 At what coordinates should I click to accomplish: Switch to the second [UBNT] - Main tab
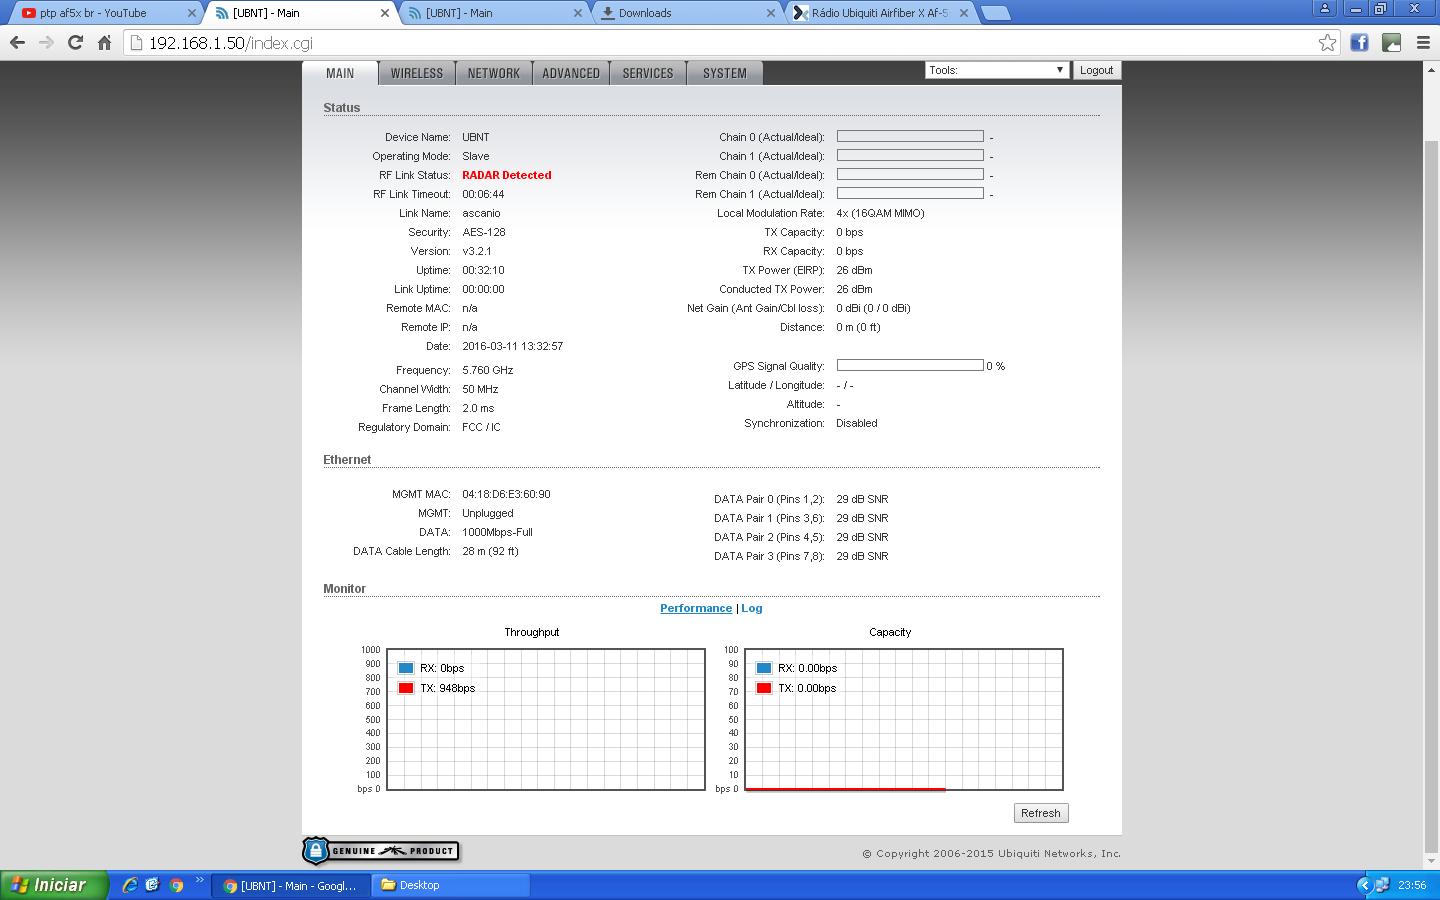click(494, 13)
